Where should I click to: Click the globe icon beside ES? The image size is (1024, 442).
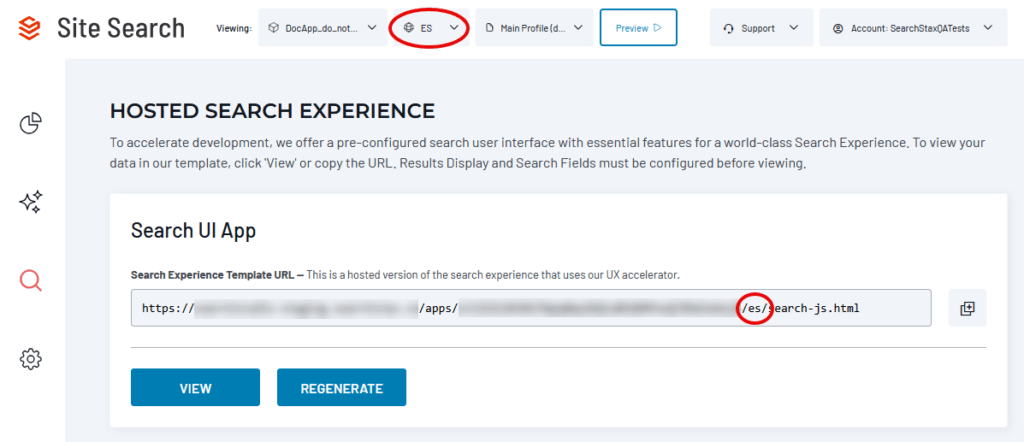point(410,28)
